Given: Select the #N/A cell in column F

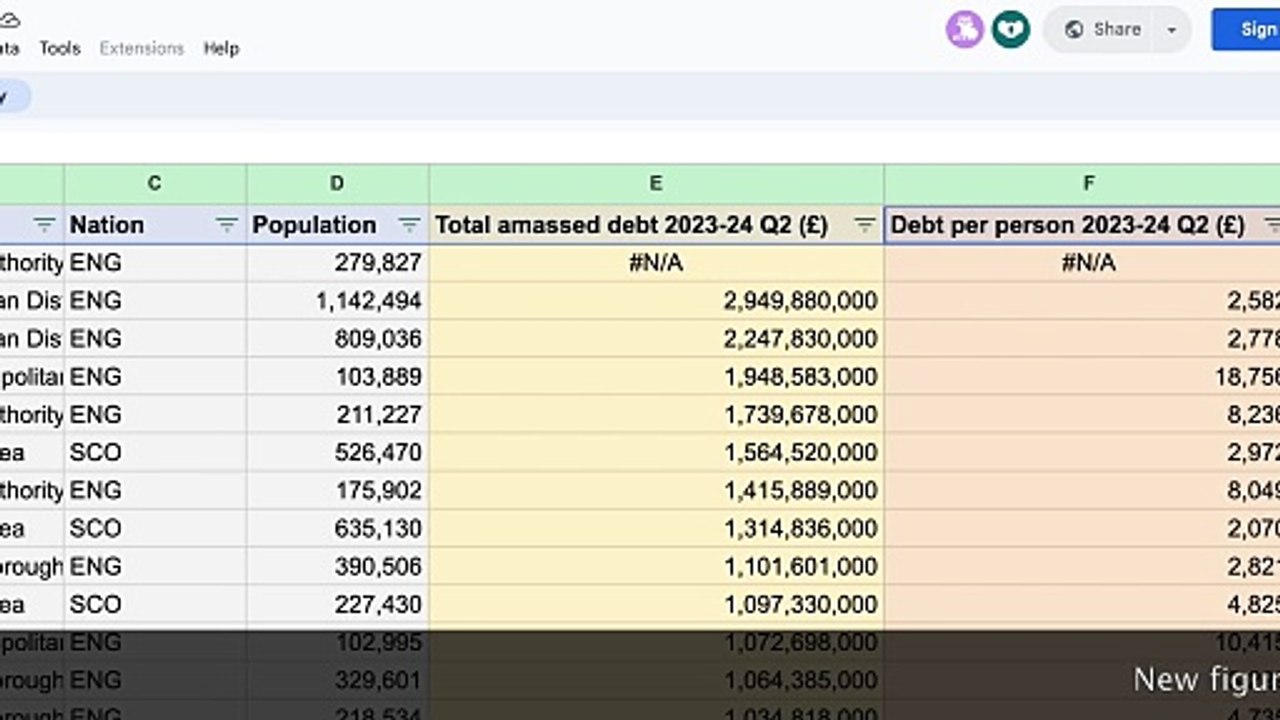Looking at the screenshot, I should point(1082,263).
